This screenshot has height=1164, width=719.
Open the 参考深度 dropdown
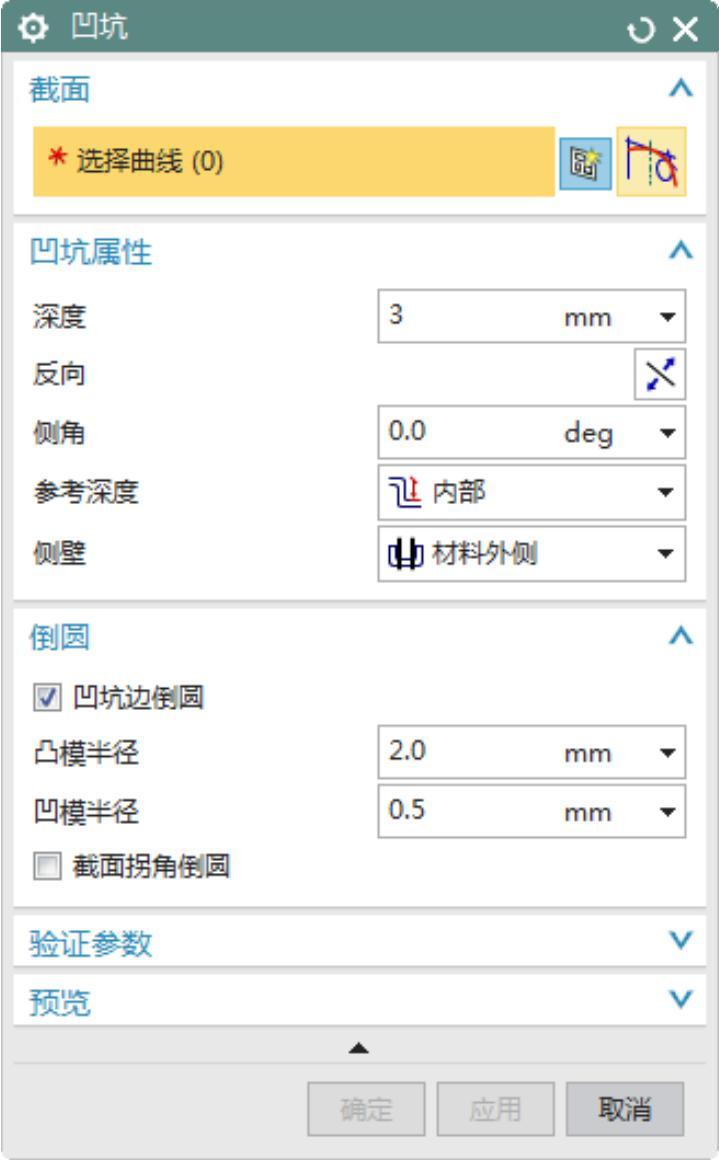click(x=532, y=492)
